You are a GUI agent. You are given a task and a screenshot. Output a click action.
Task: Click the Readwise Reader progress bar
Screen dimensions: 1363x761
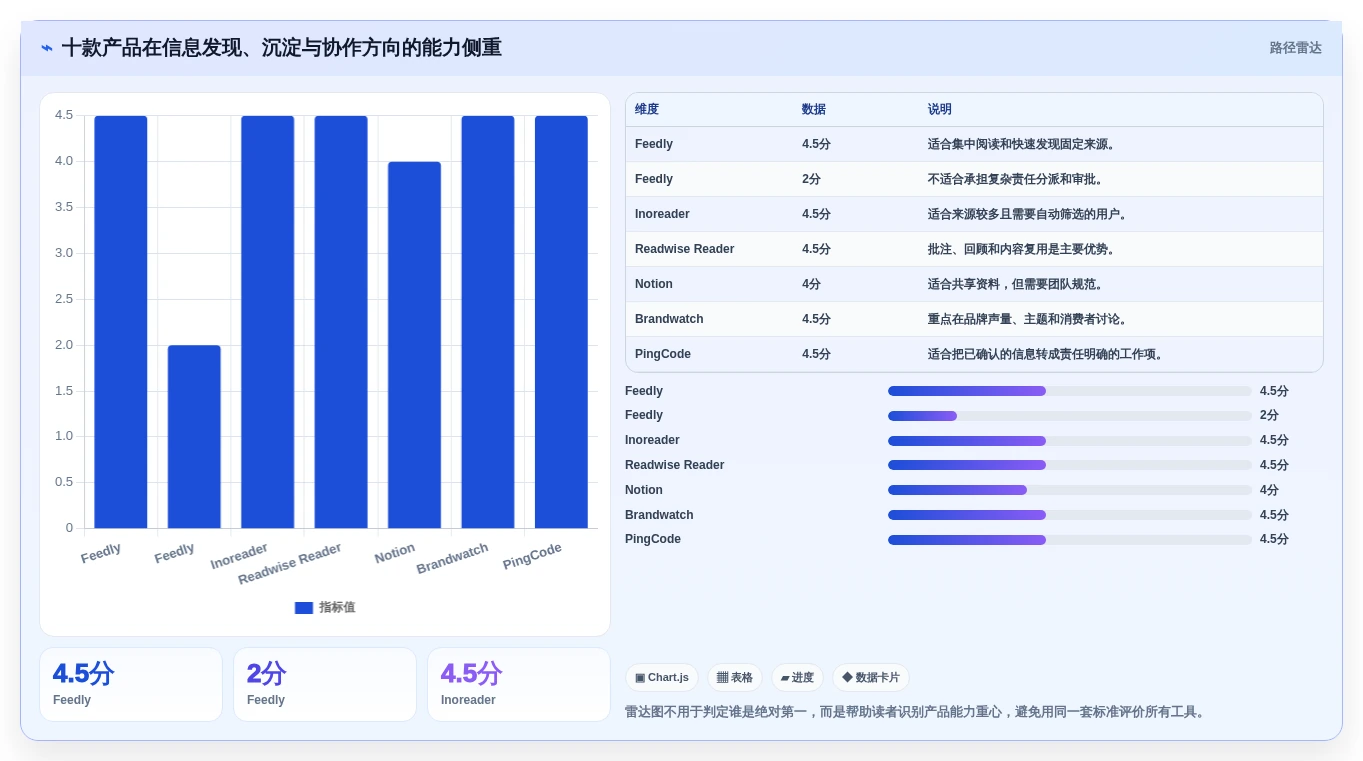coord(1070,466)
